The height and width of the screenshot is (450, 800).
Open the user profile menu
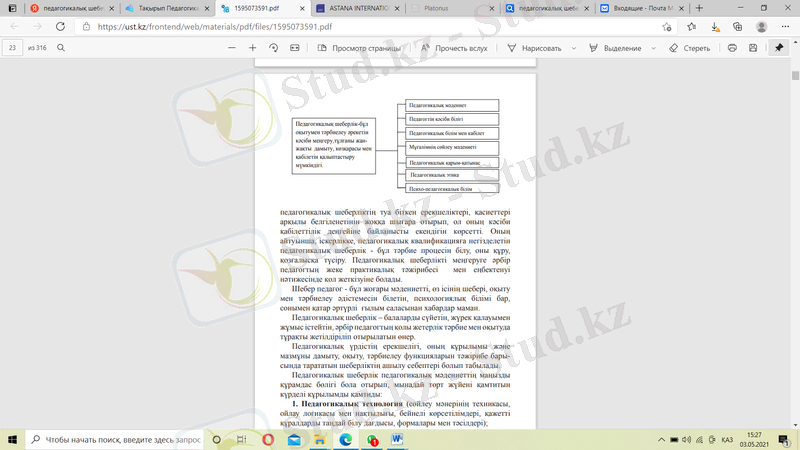point(762,27)
